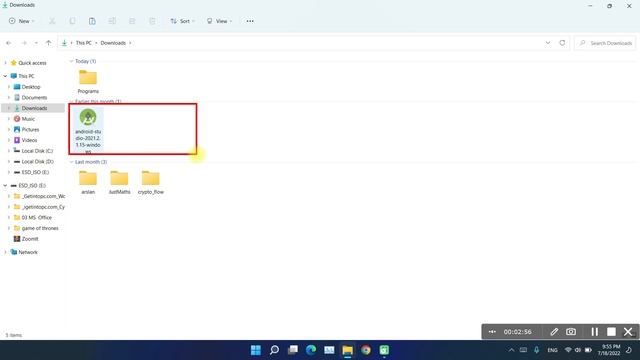Open File Explorer on taskbar
This screenshot has height=360, width=640.
tap(347, 350)
